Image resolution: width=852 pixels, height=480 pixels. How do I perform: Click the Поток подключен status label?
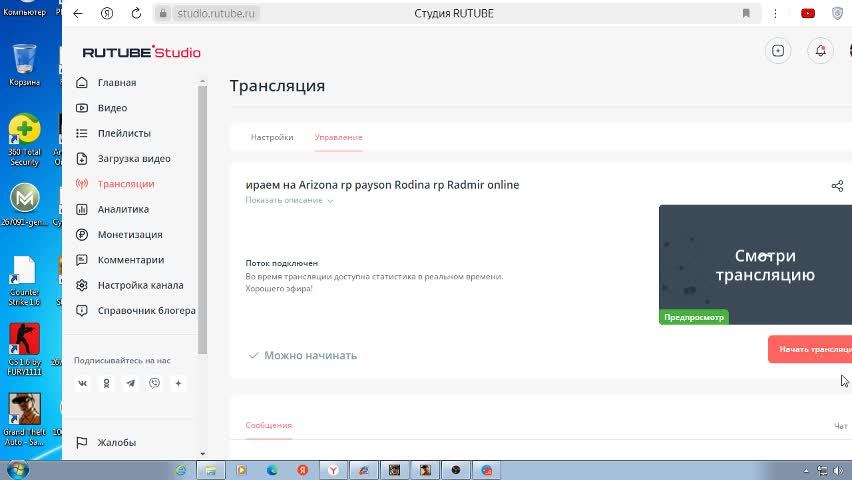(x=281, y=263)
